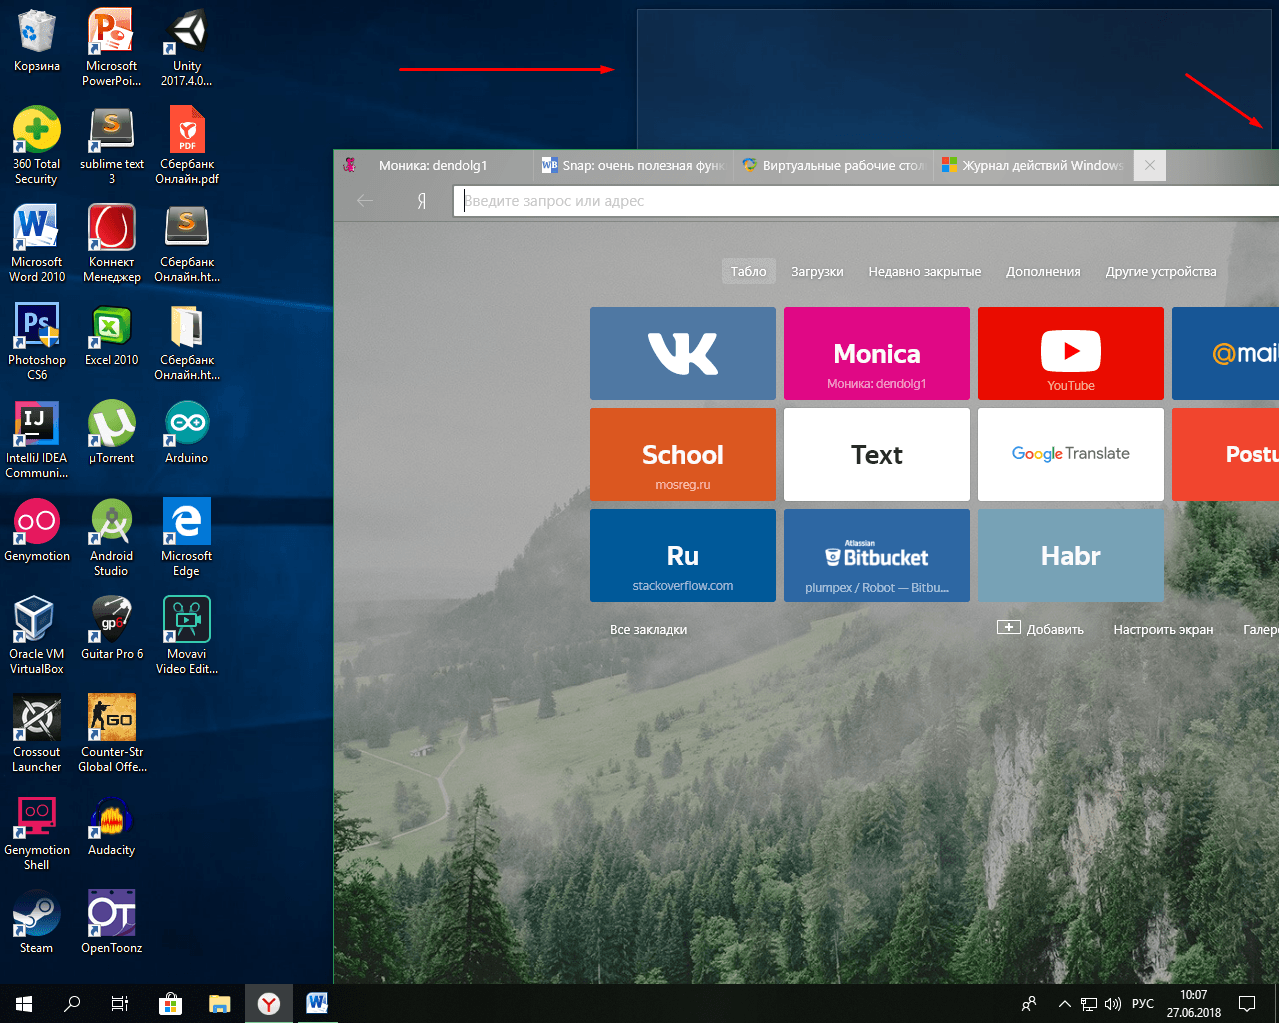Screen dimensions: 1279x1023
Task: Select the Crossout Launcher shortcut
Action: 37,734
